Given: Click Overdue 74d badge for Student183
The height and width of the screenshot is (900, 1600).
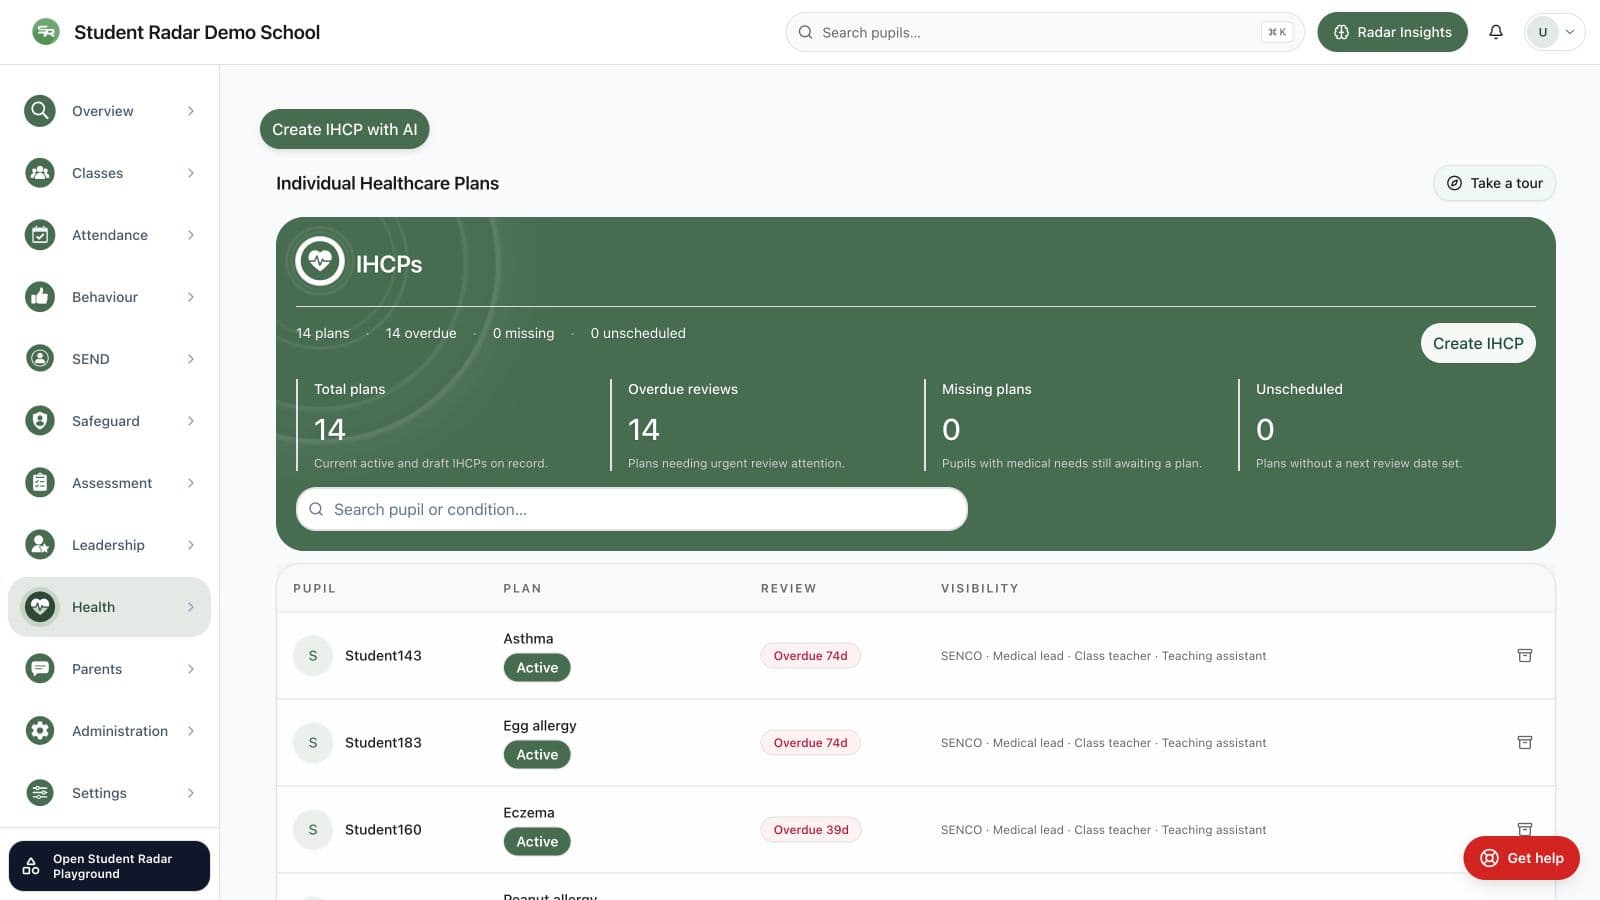Looking at the screenshot, I should 810,743.
